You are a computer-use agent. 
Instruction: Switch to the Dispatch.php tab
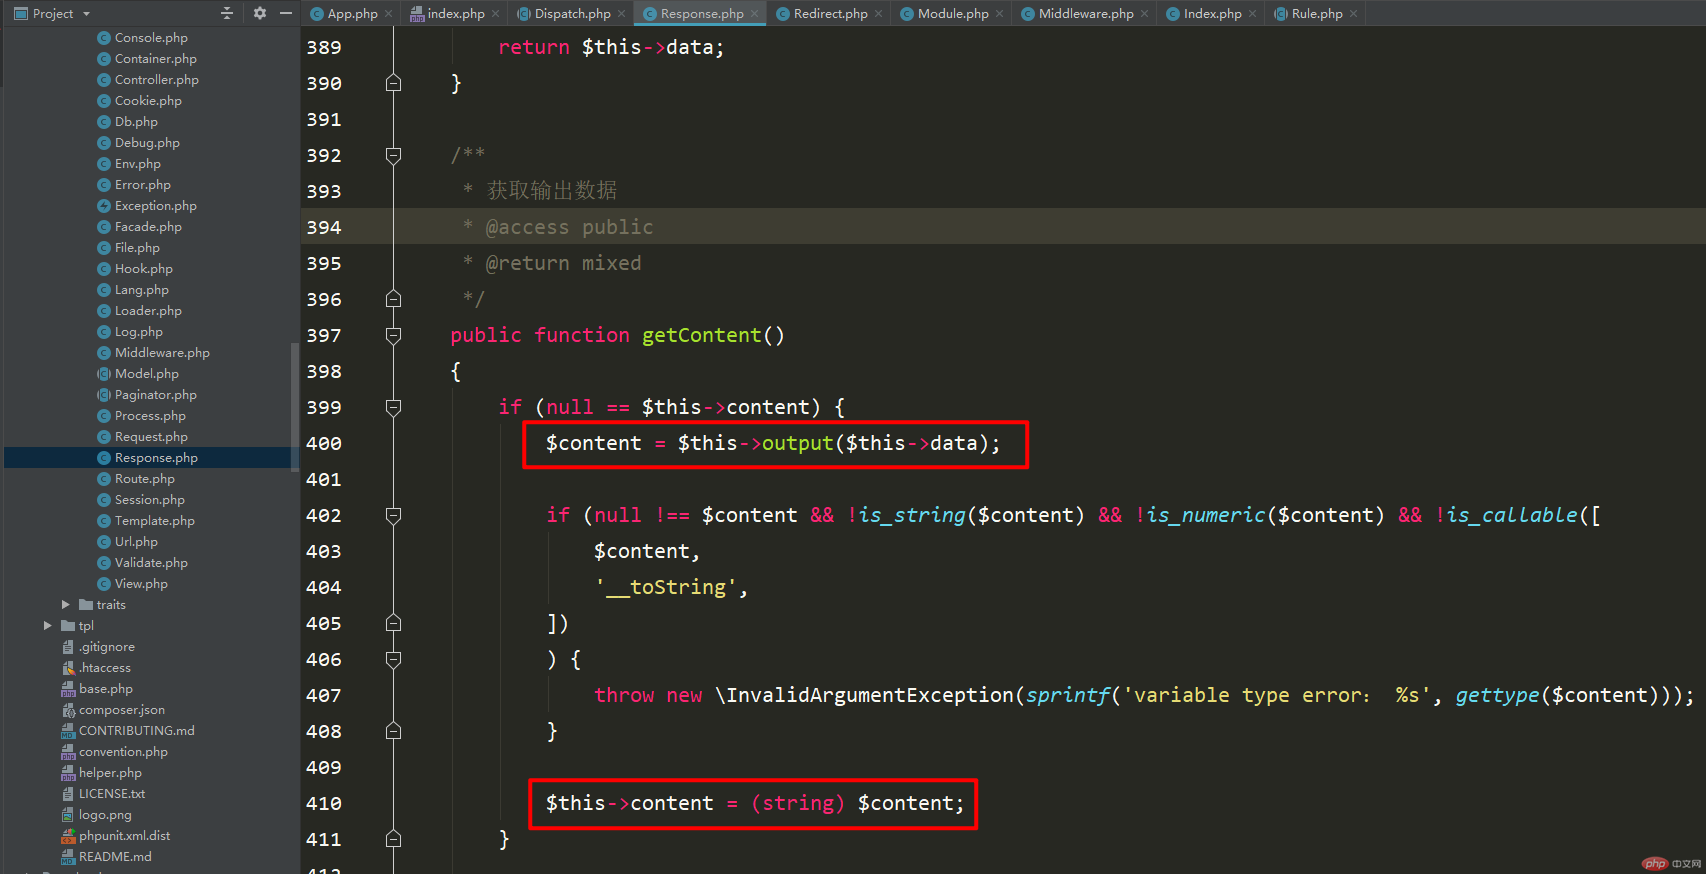coord(572,13)
